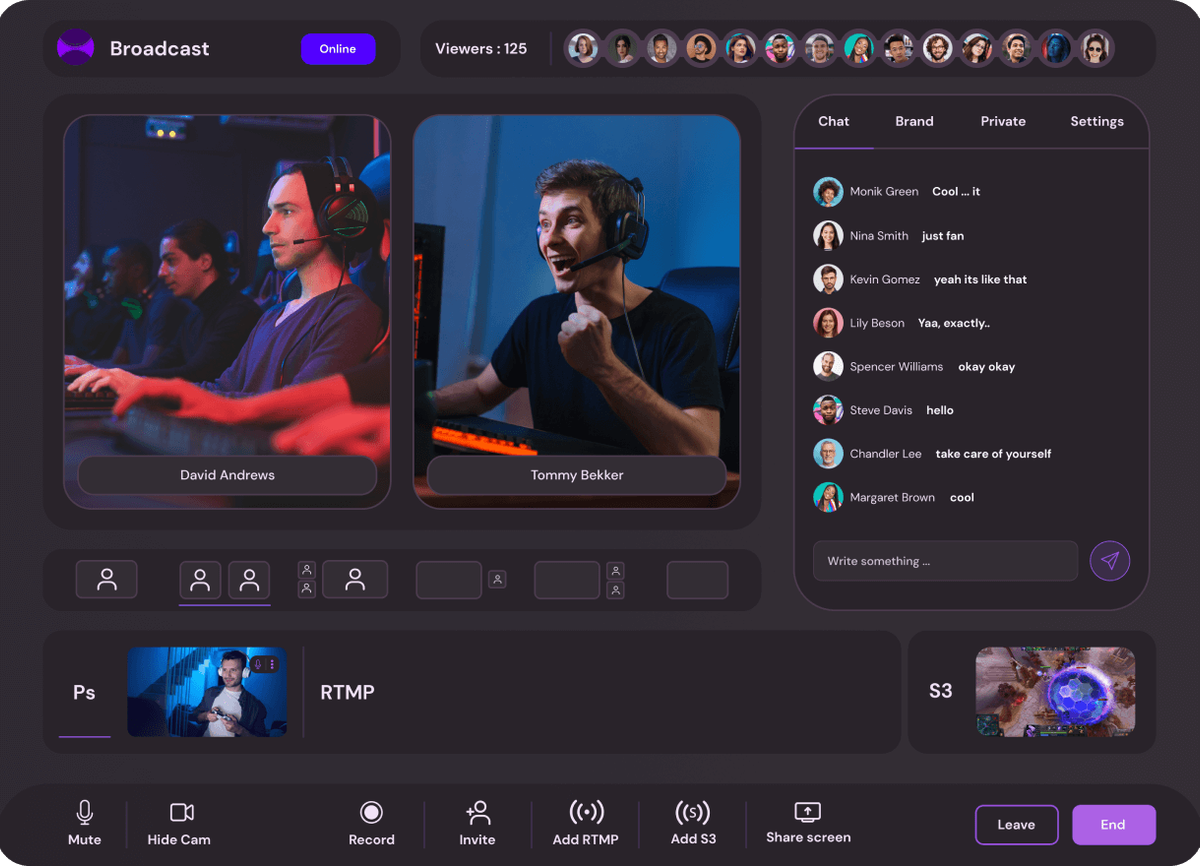This screenshot has width=1200, height=866.
Task: Switch to the Chat tab
Action: (x=833, y=121)
